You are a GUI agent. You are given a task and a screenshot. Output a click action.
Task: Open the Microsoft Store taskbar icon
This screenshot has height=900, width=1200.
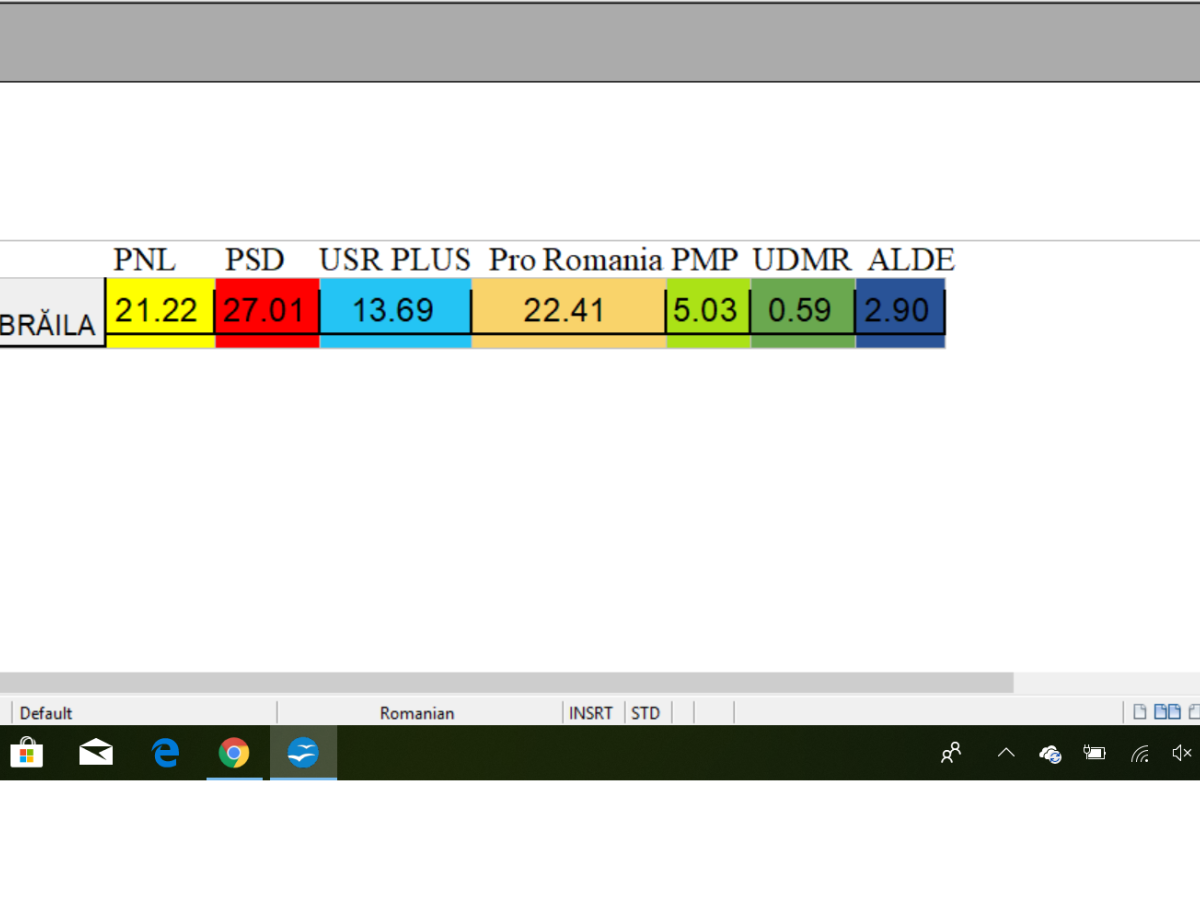[27, 753]
